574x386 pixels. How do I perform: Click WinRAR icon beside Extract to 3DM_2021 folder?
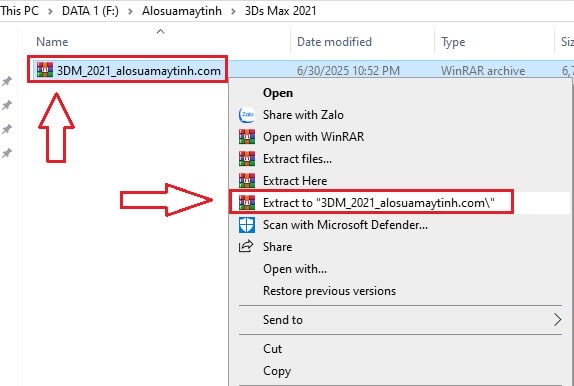pyautogui.click(x=247, y=203)
